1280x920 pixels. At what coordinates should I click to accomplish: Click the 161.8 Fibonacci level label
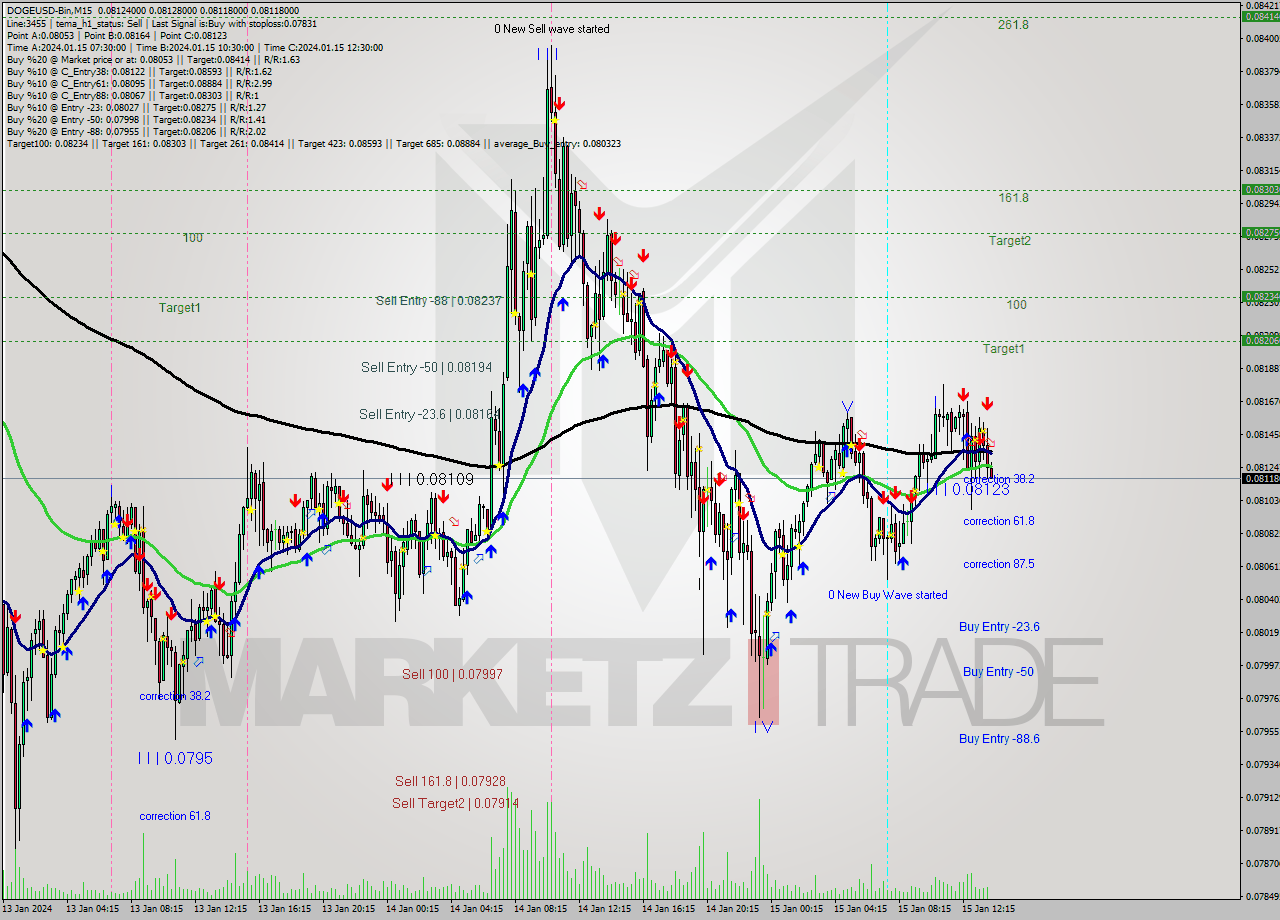click(x=1013, y=198)
